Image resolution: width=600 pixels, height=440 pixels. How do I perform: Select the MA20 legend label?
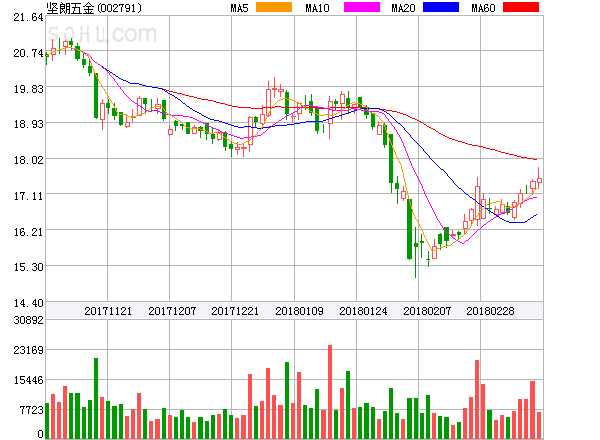pyautogui.click(x=403, y=8)
